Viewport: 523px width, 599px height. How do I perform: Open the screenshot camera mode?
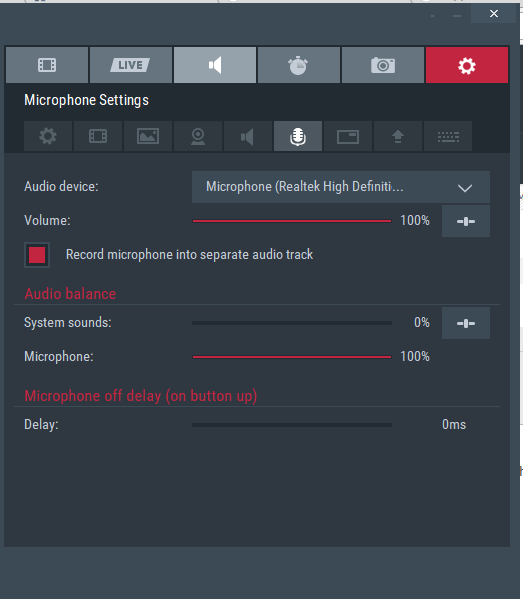coord(383,65)
